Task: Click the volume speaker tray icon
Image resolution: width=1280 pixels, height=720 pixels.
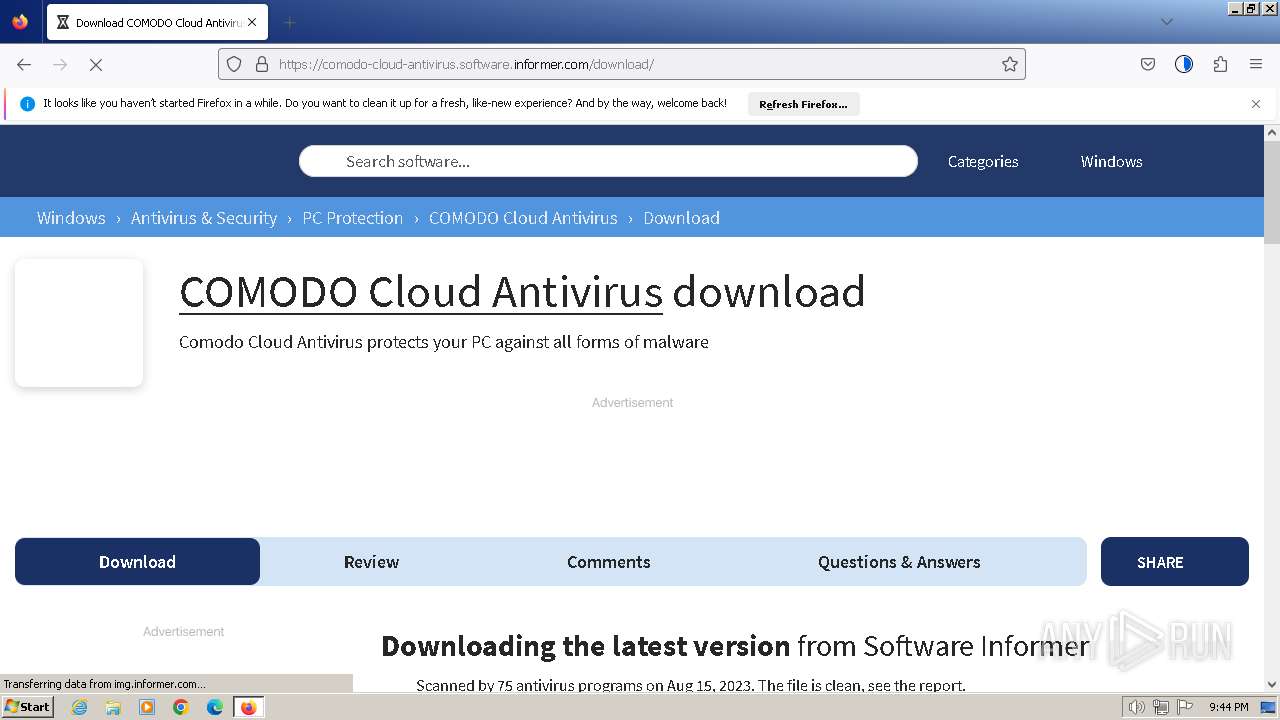Action: (x=1137, y=707)
